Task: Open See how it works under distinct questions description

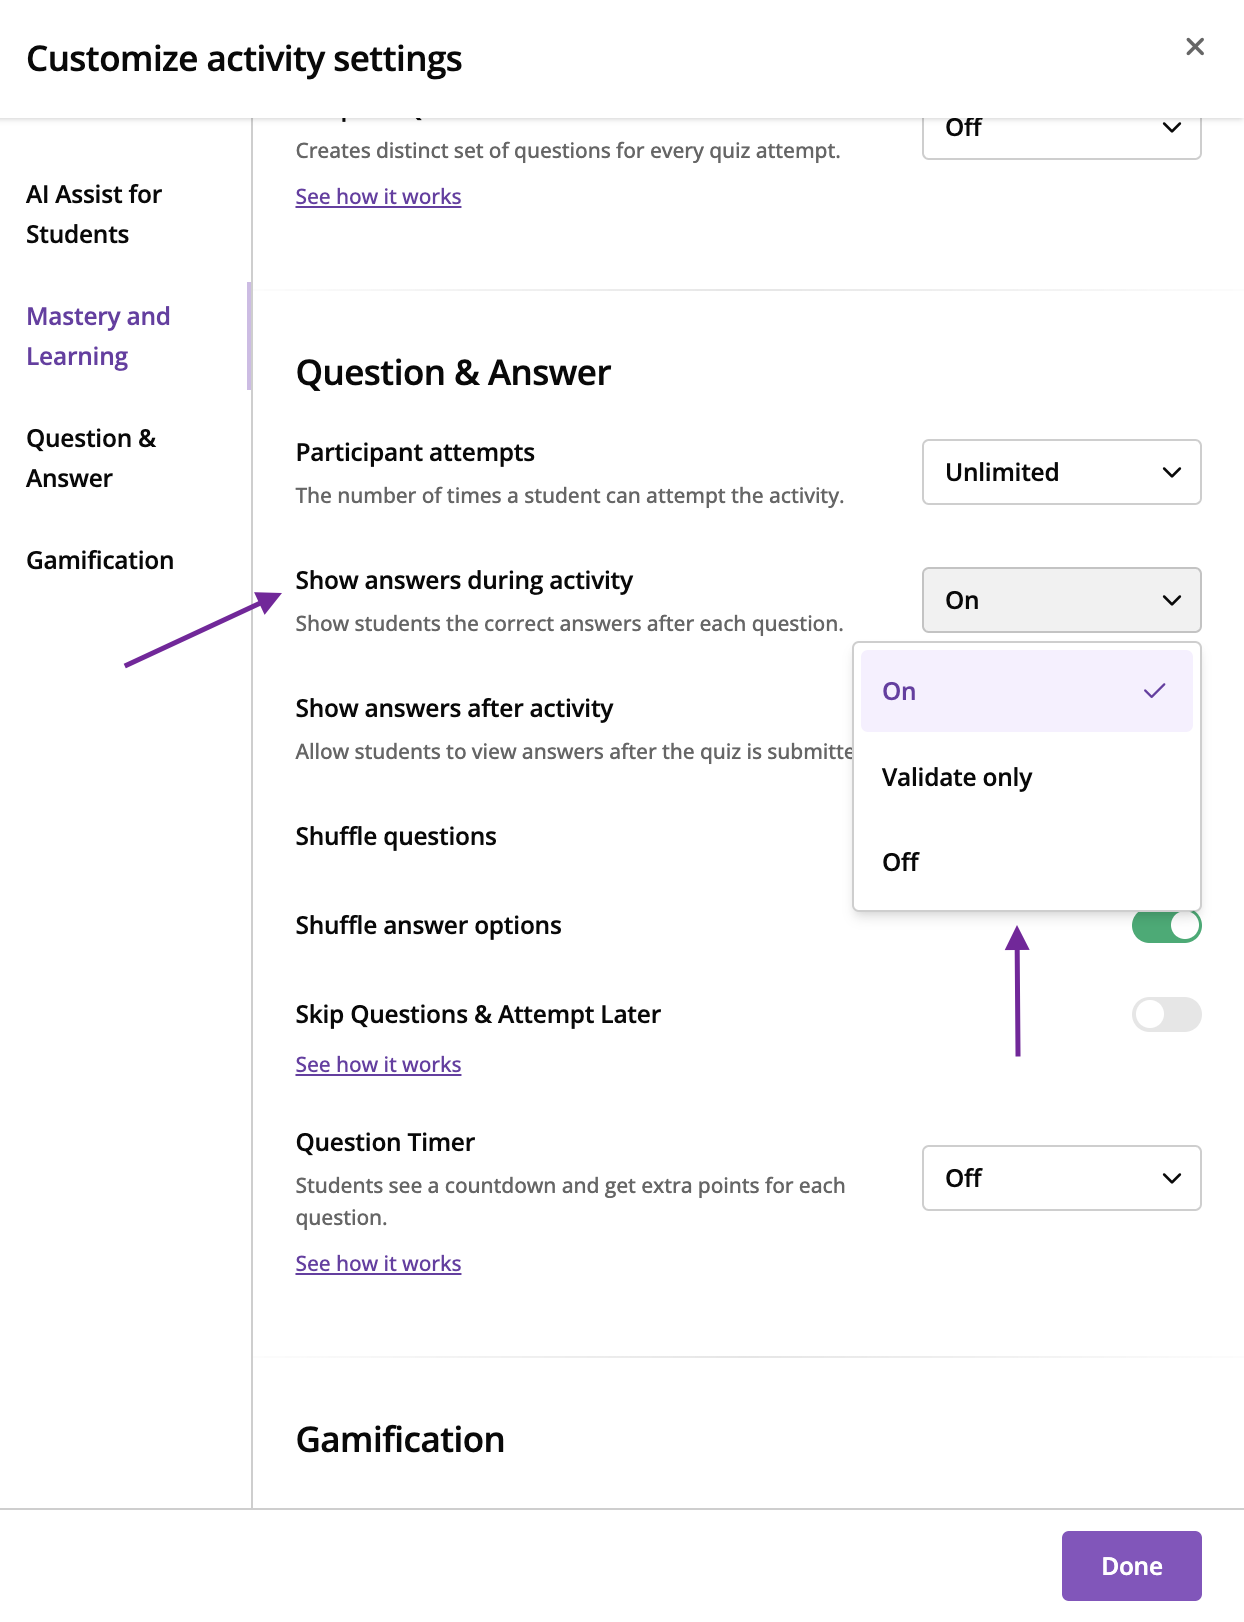Action: point(378,196)
